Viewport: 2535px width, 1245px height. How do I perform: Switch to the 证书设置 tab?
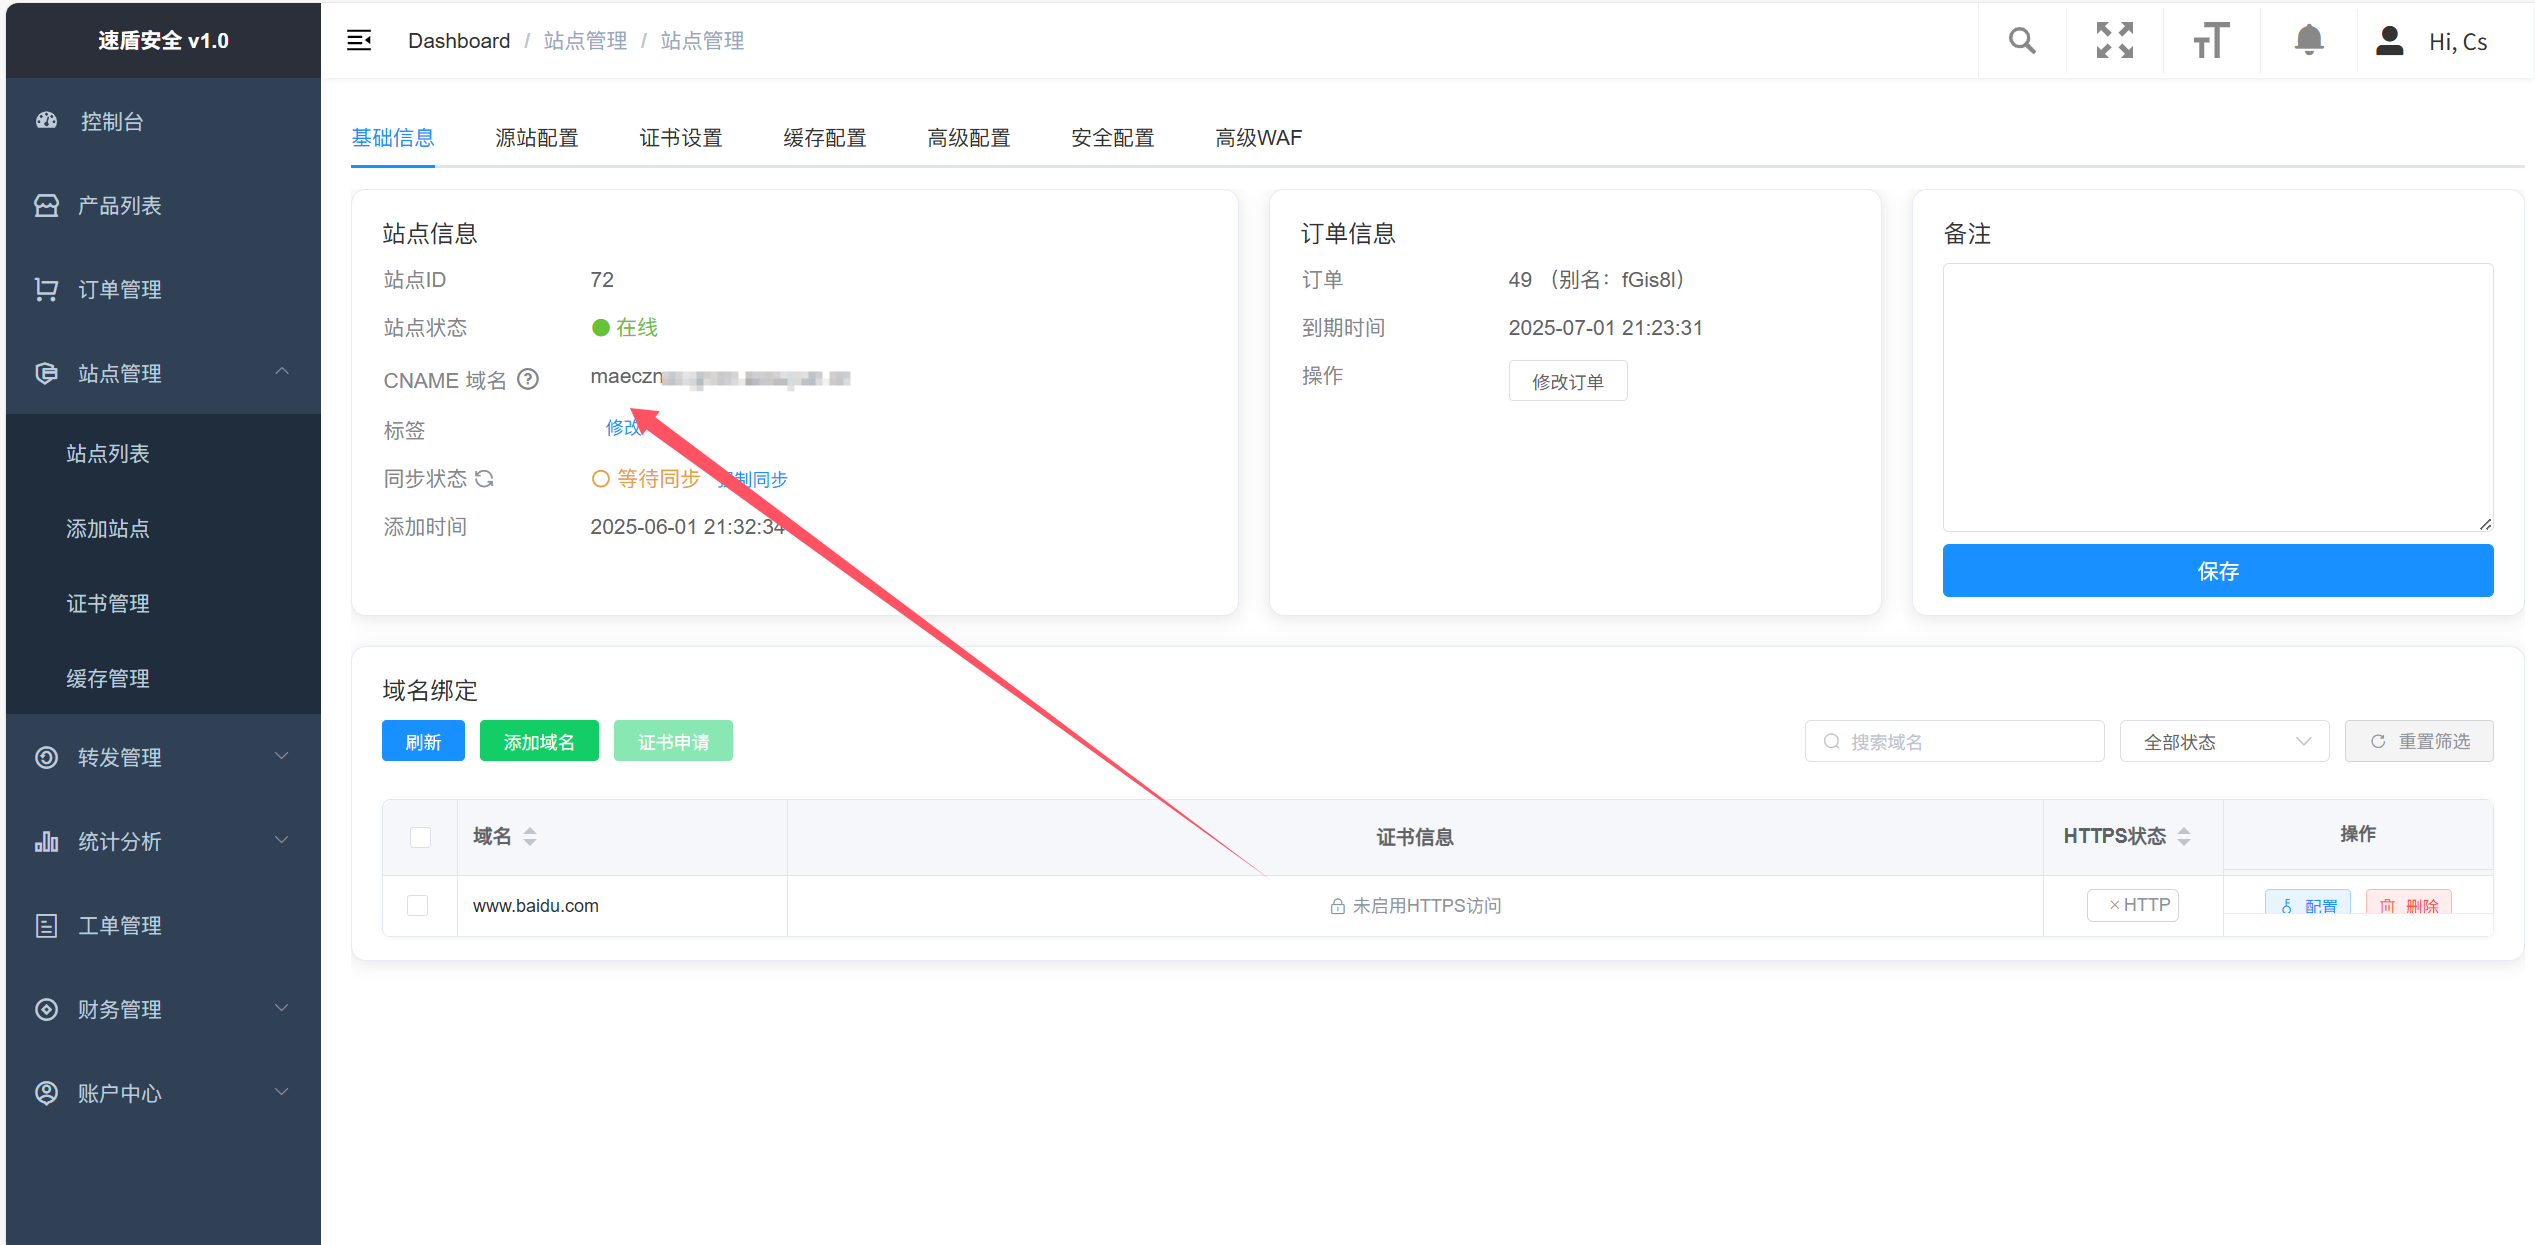click(681, 138)
